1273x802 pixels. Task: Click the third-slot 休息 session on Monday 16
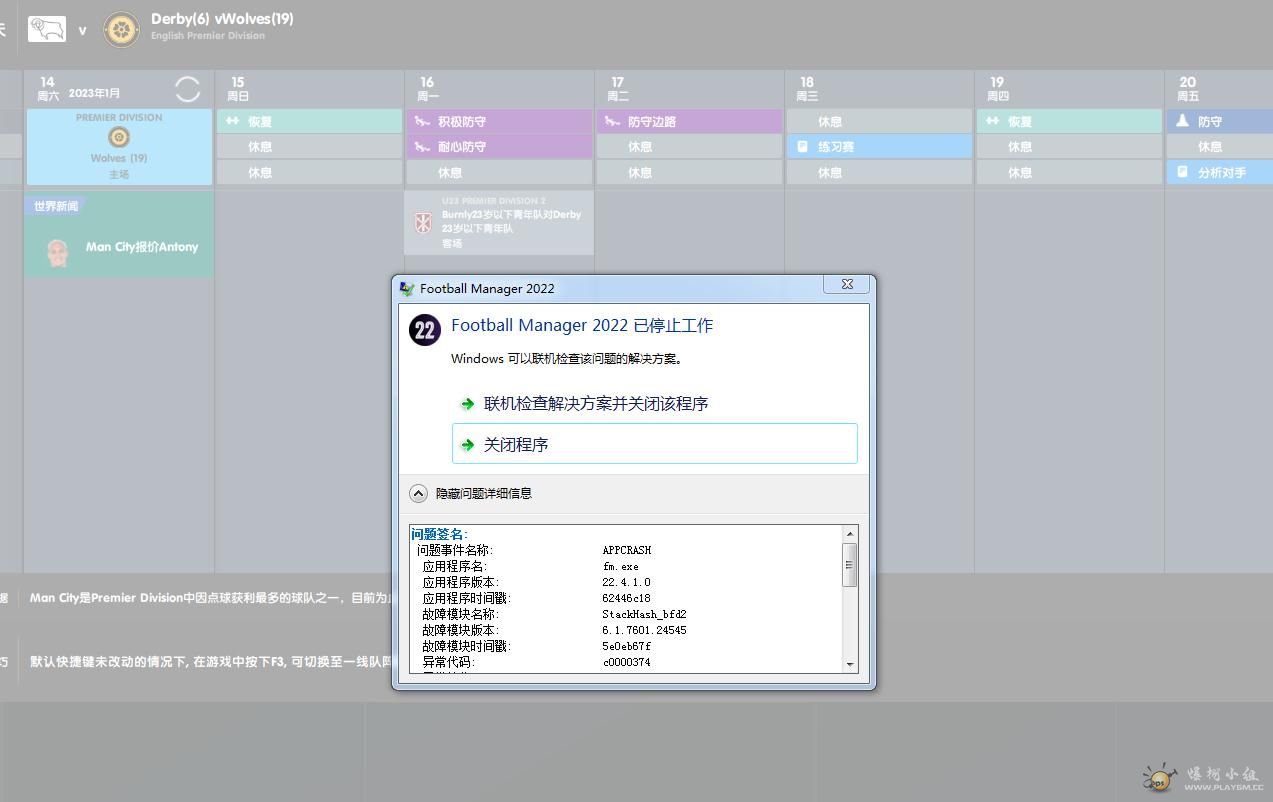tap(500, 172)
